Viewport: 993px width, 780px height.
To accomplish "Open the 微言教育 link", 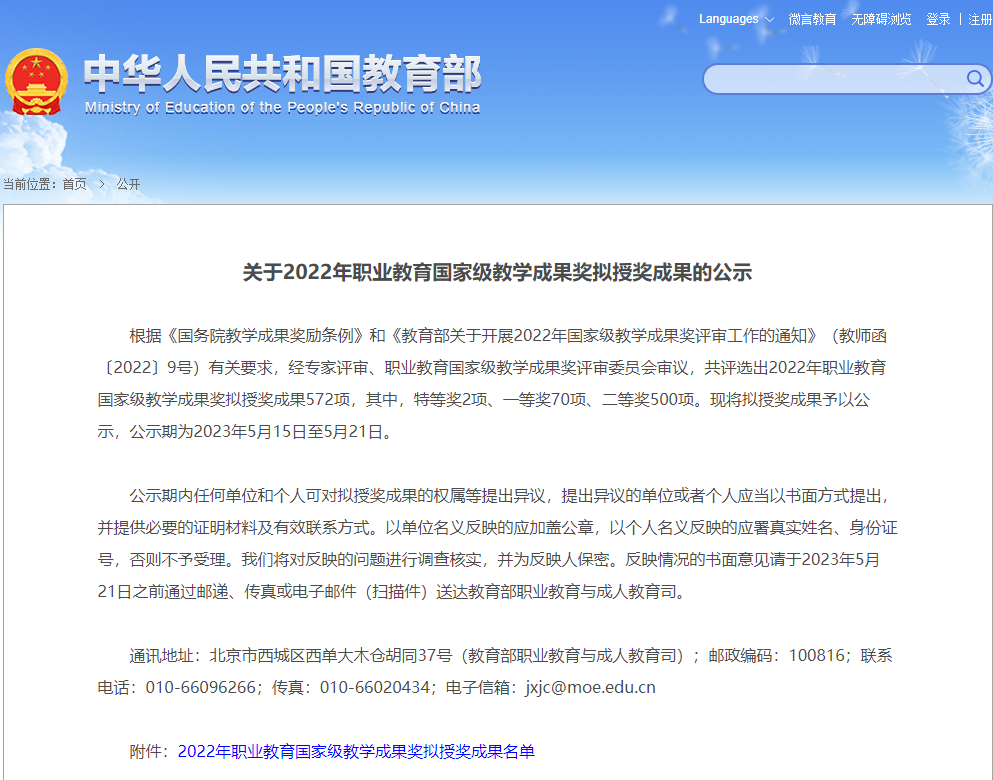I will [812, 19].
